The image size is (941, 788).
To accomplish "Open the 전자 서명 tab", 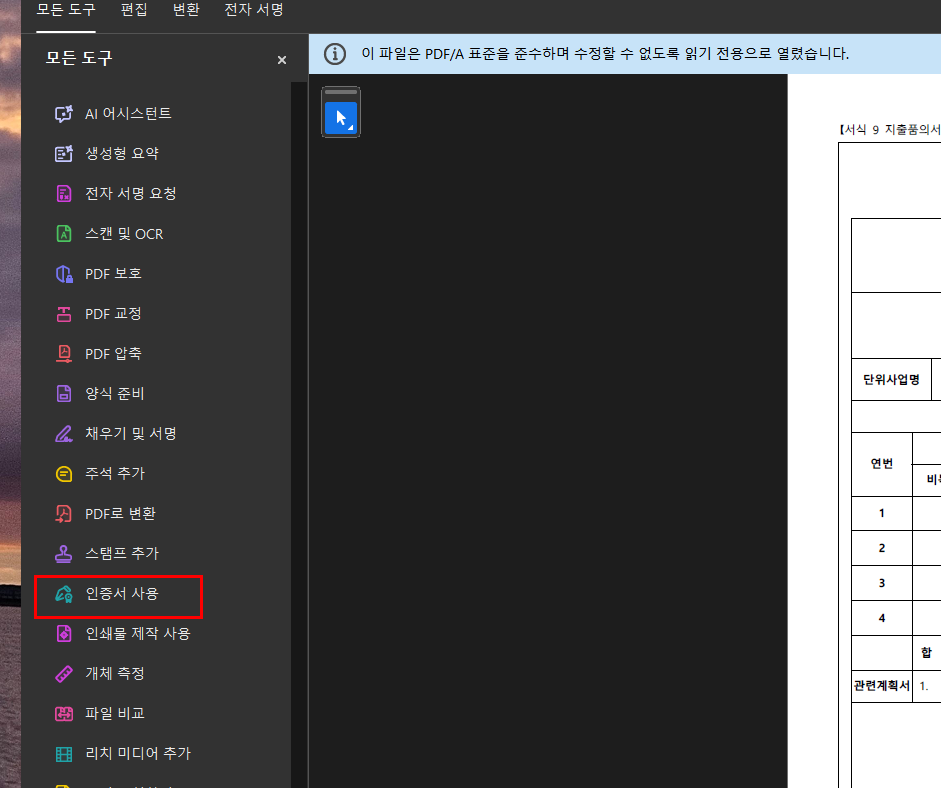I will [254, 10].
